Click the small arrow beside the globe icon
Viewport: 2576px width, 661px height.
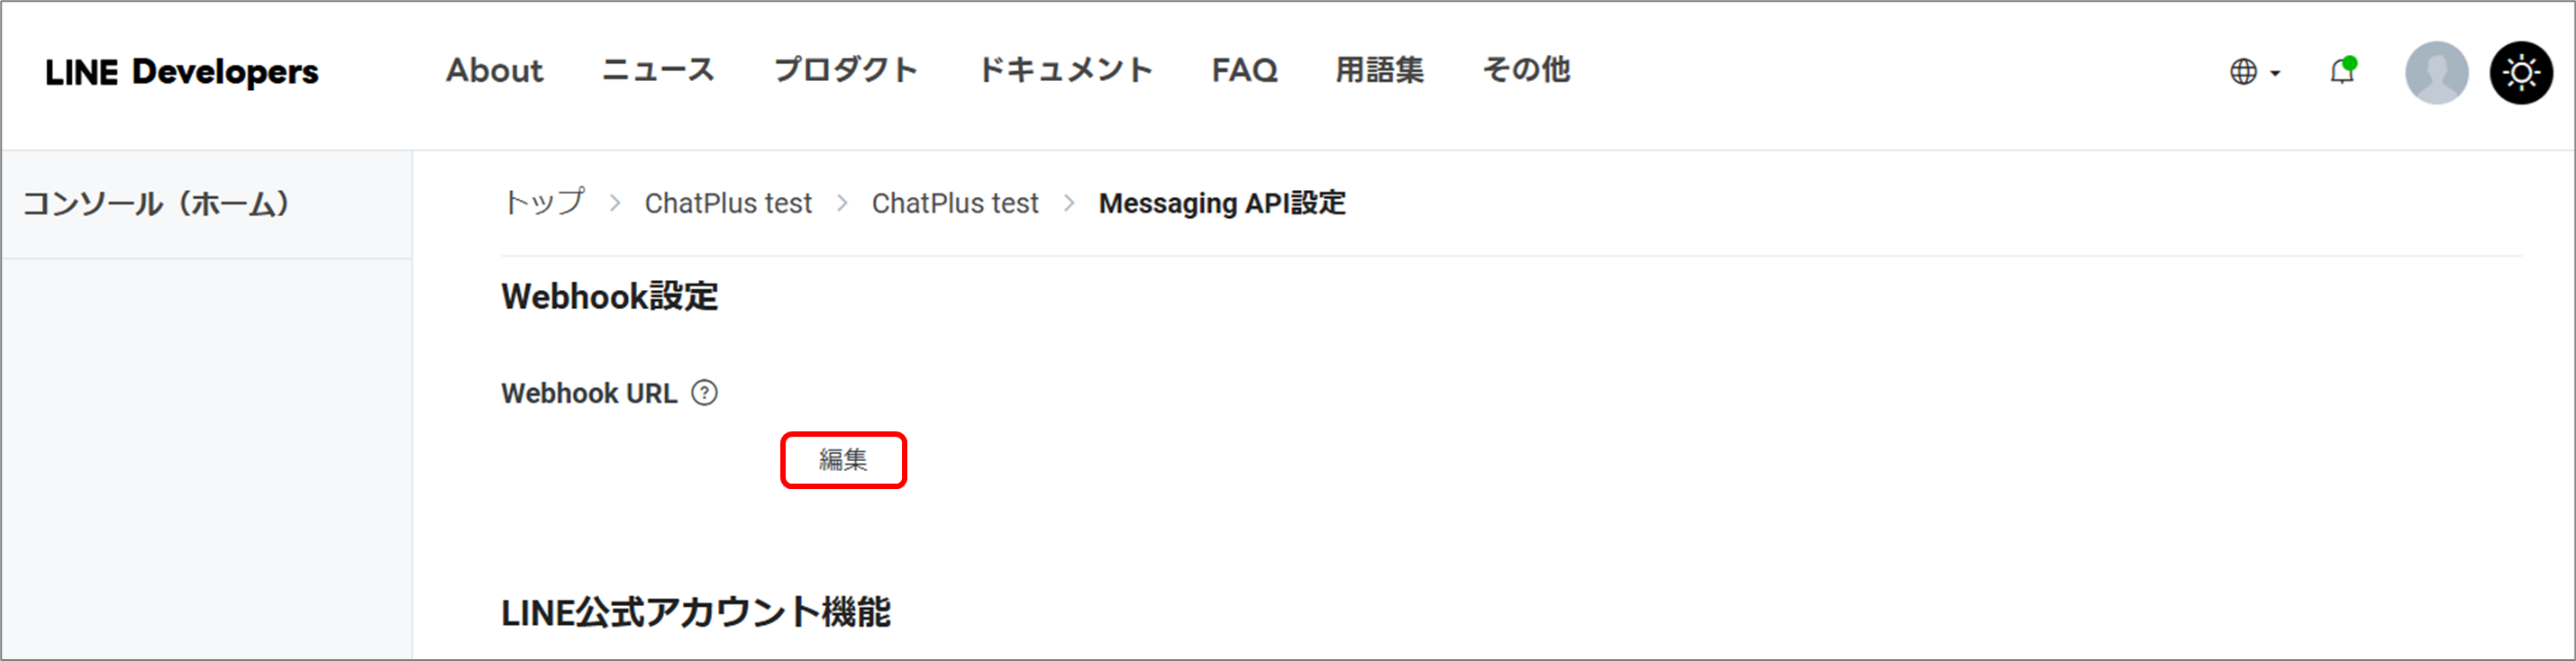[2275, 73]
